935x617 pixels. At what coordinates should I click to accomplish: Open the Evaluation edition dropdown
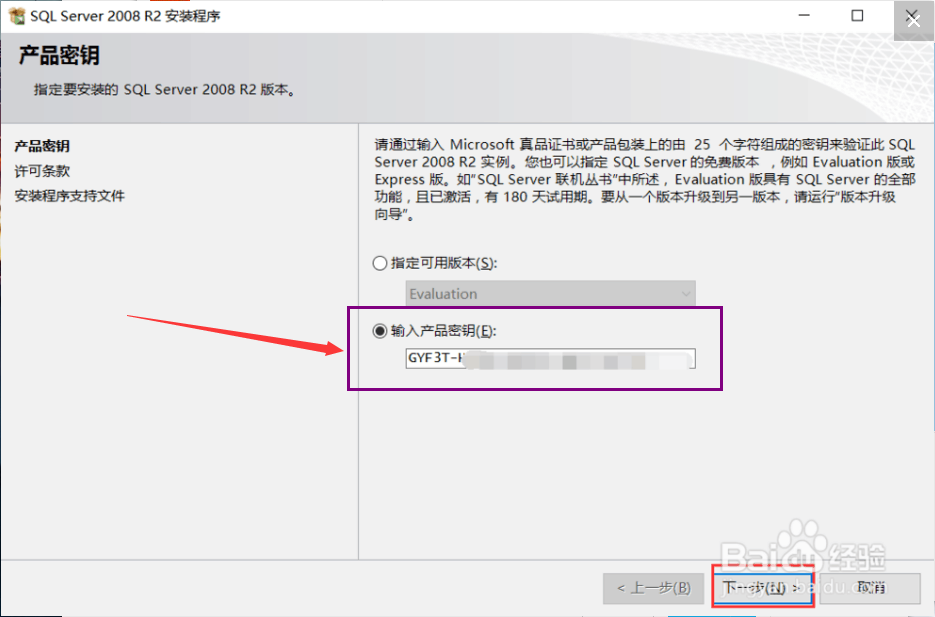(x=550, y=293)
